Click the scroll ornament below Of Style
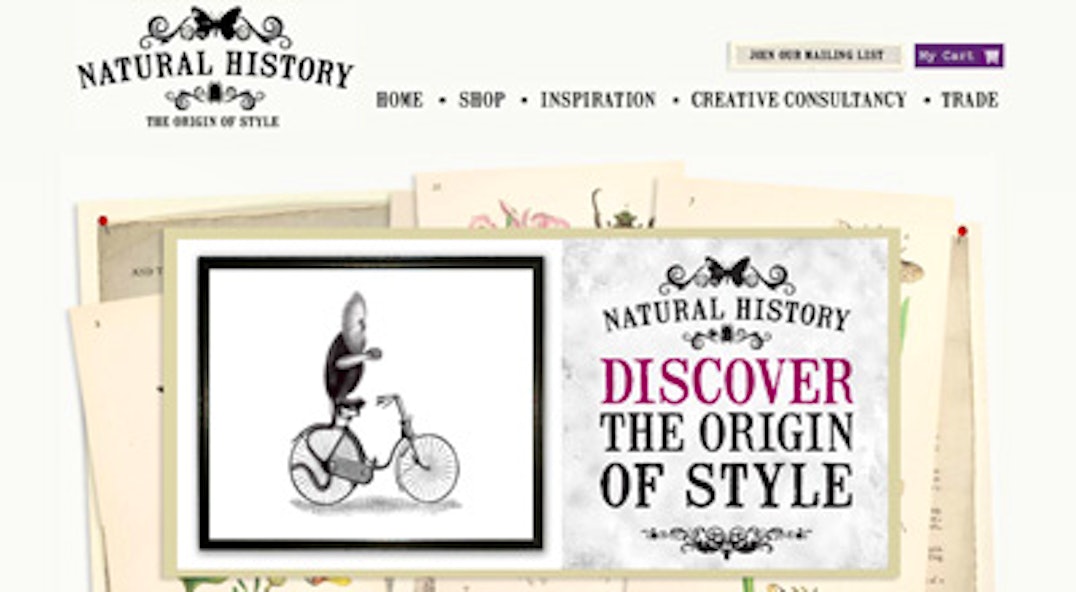Image resolution: width=1076 pixels, height=592 pixels. (727, 538)
